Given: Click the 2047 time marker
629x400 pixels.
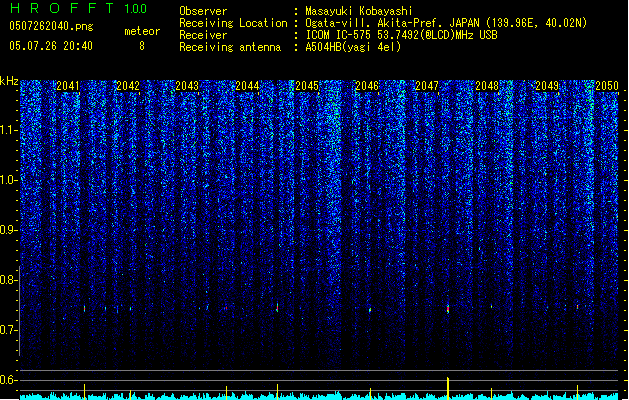Looking at the screenshot, I should tap(427, 86).
